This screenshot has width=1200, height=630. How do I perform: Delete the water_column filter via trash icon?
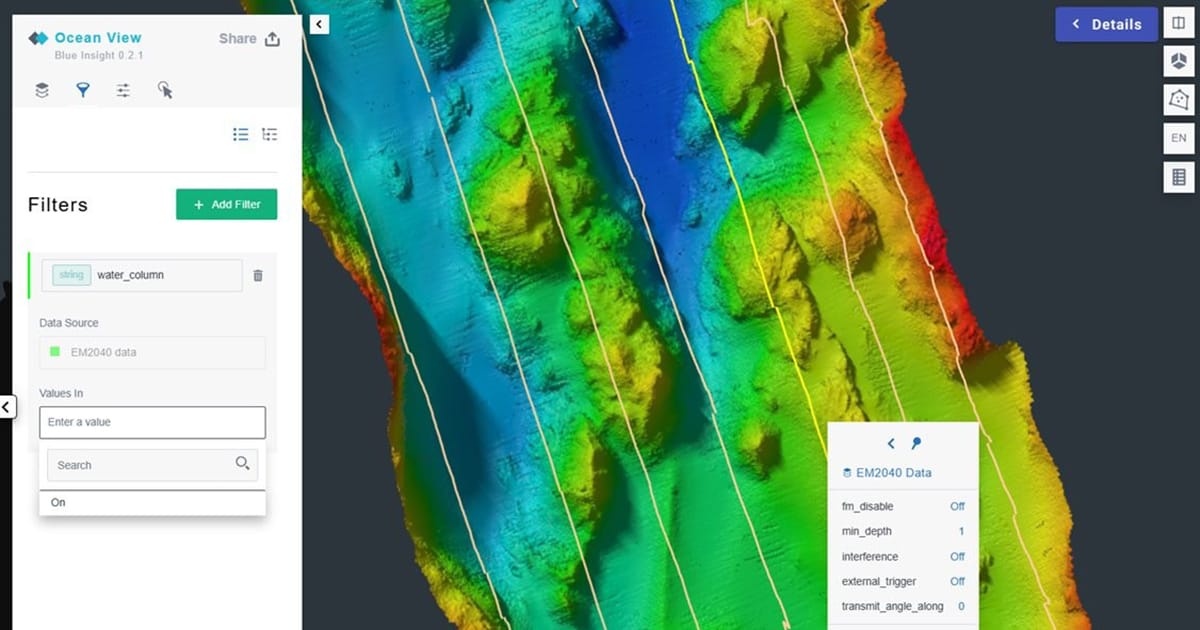[x=258, y=275]
